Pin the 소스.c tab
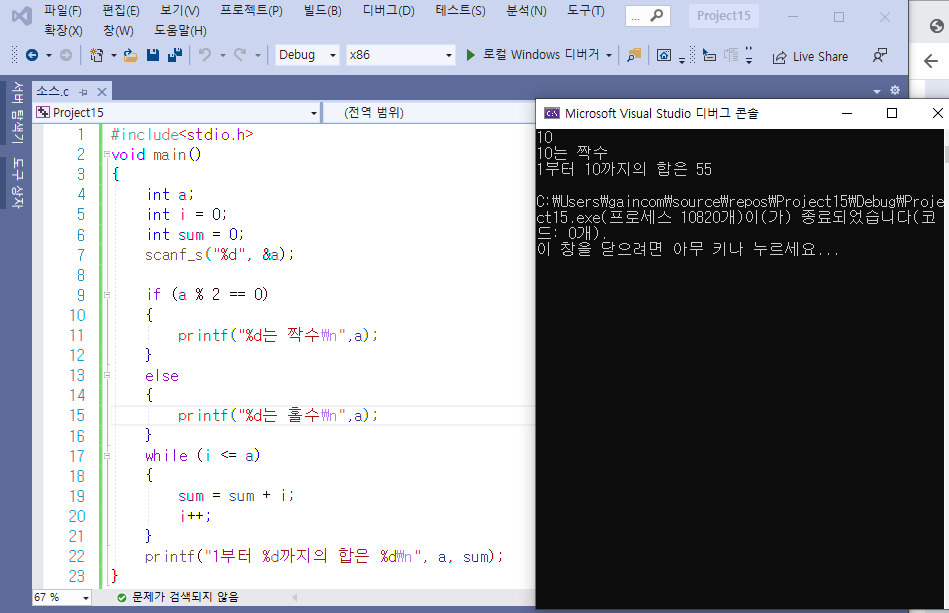The height and width of the screenshot is (613, 949). [x=84, y=92]
